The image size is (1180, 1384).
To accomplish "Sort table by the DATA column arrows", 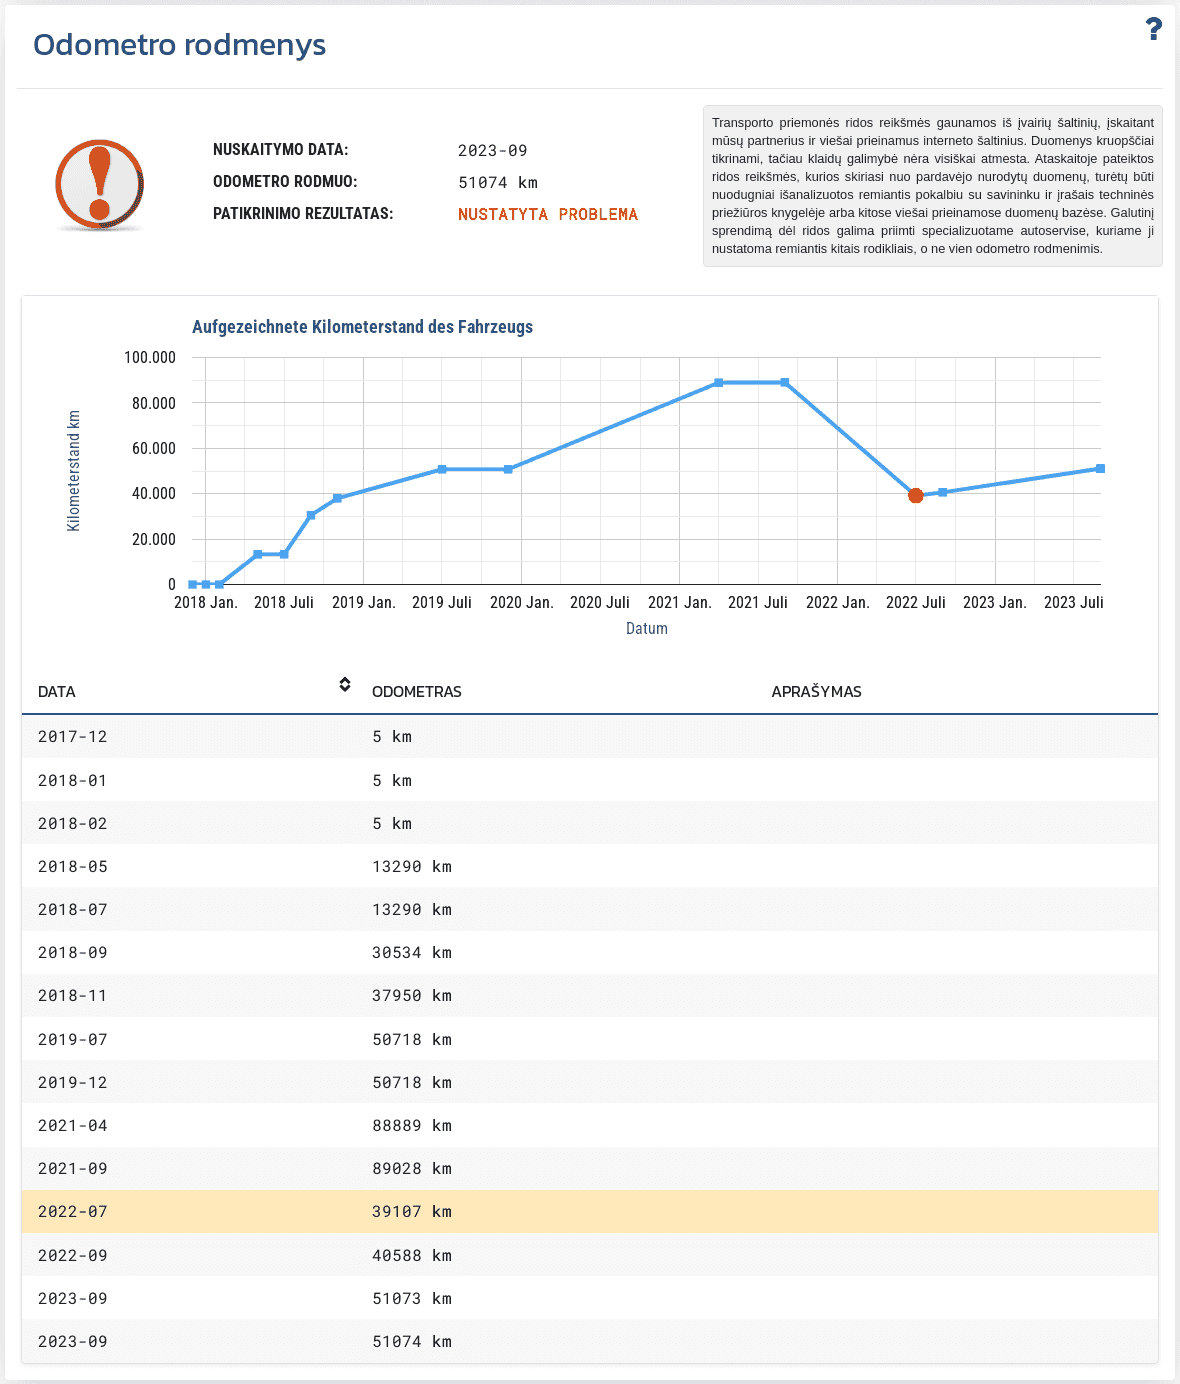I will pos(345,684).
